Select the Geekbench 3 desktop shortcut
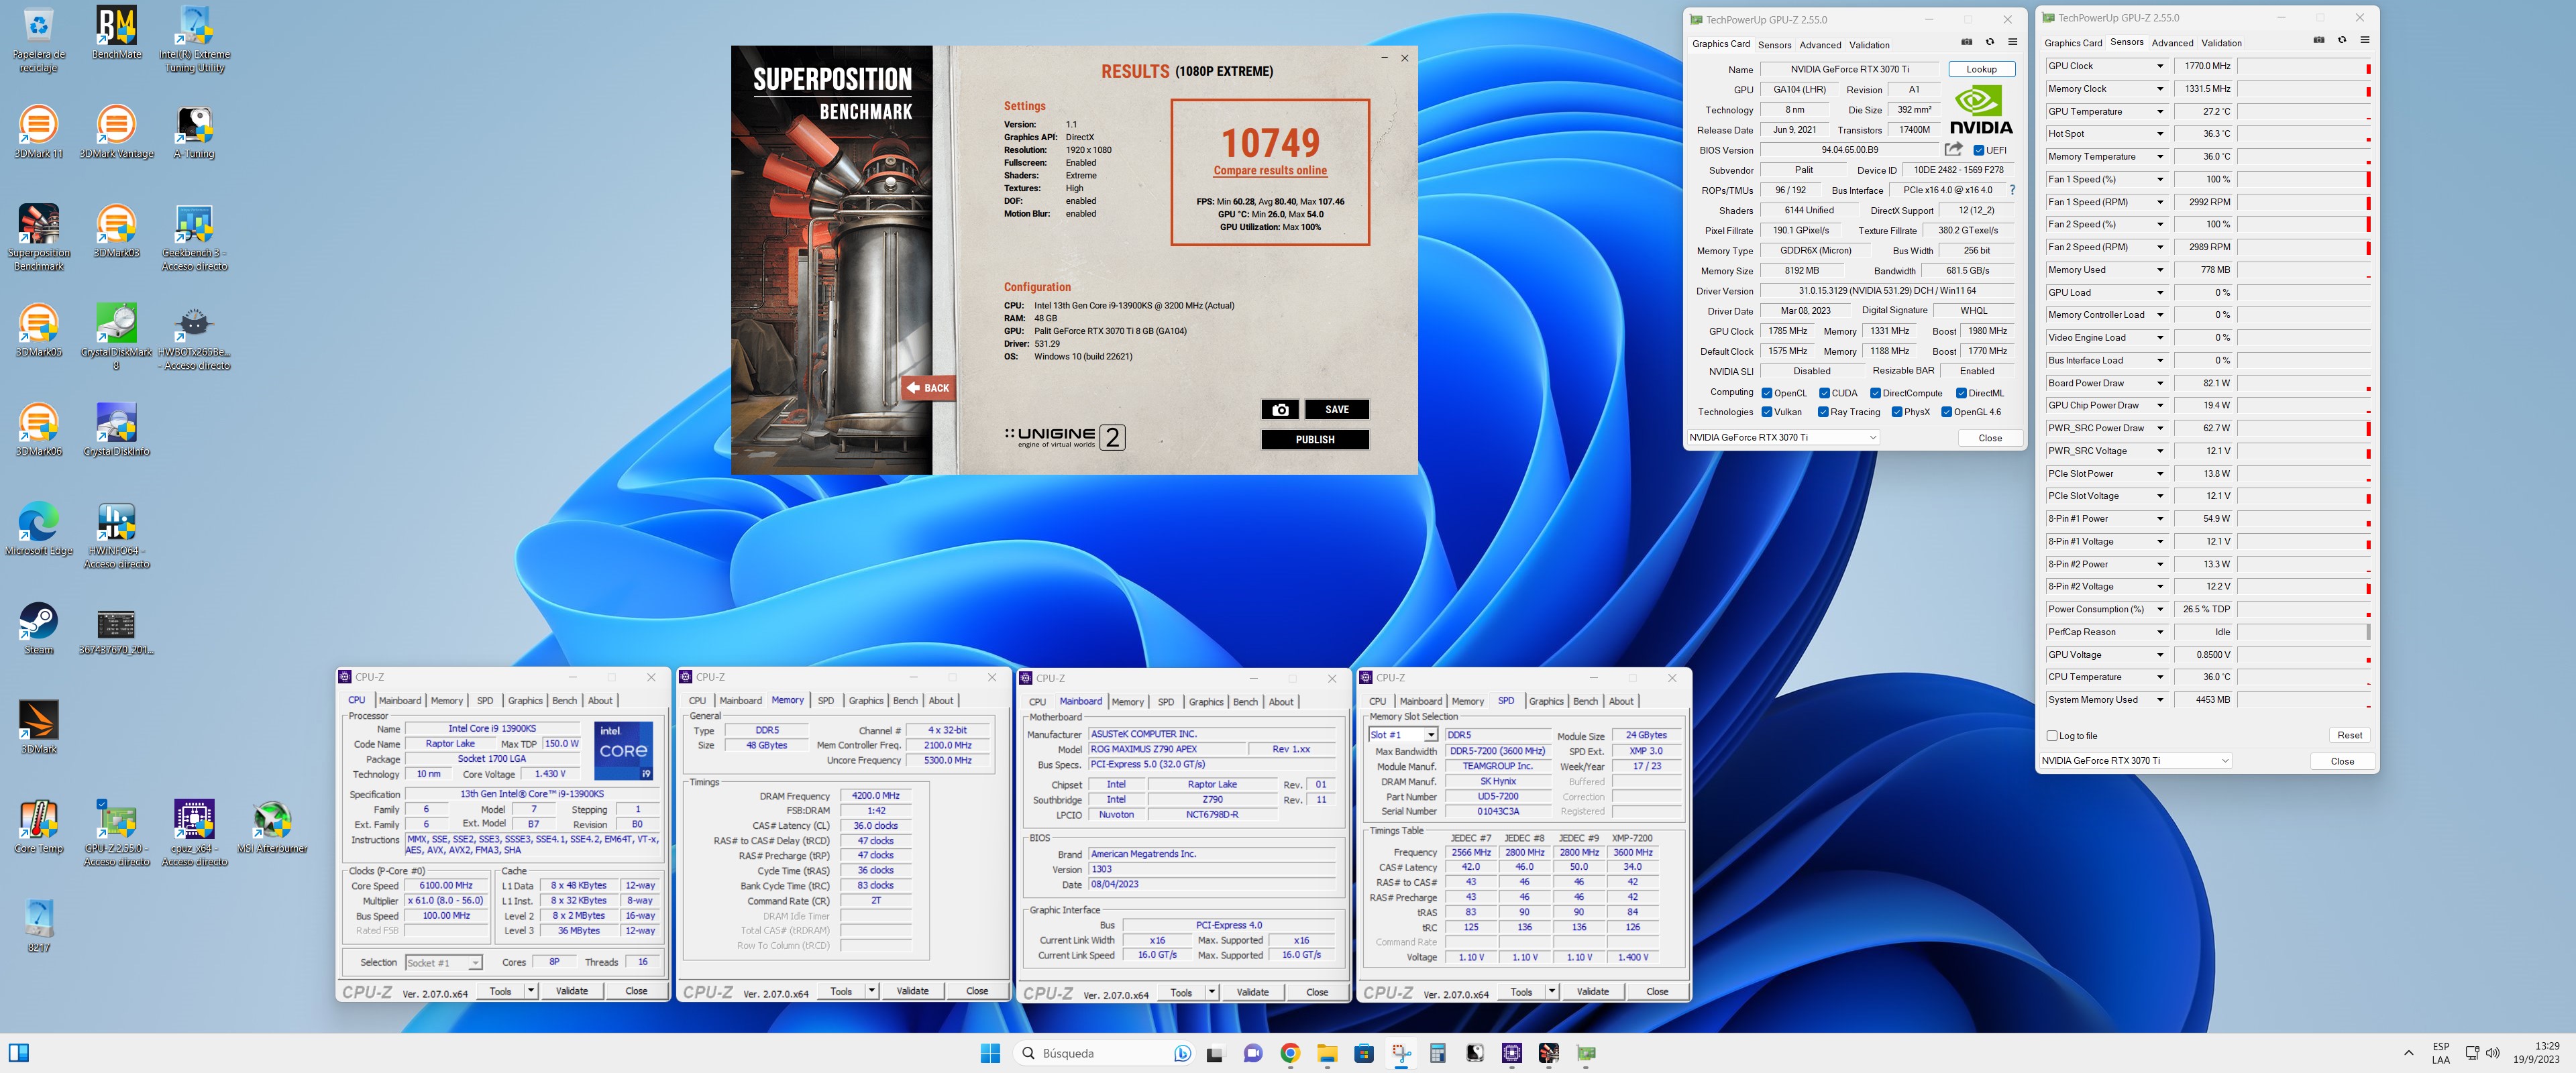2576x1073 pixels. point(195,237)
